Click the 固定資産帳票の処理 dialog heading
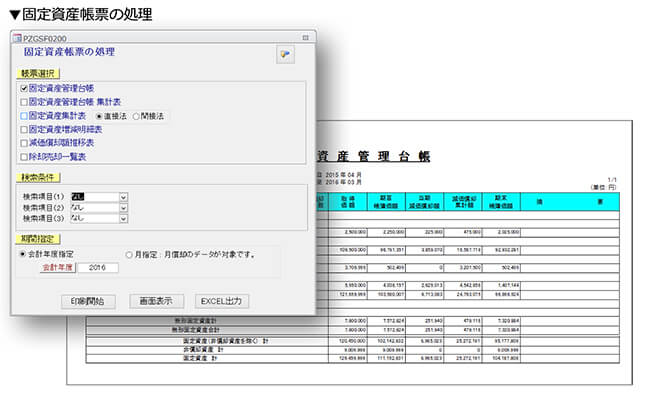 click(x=69, y=52)
